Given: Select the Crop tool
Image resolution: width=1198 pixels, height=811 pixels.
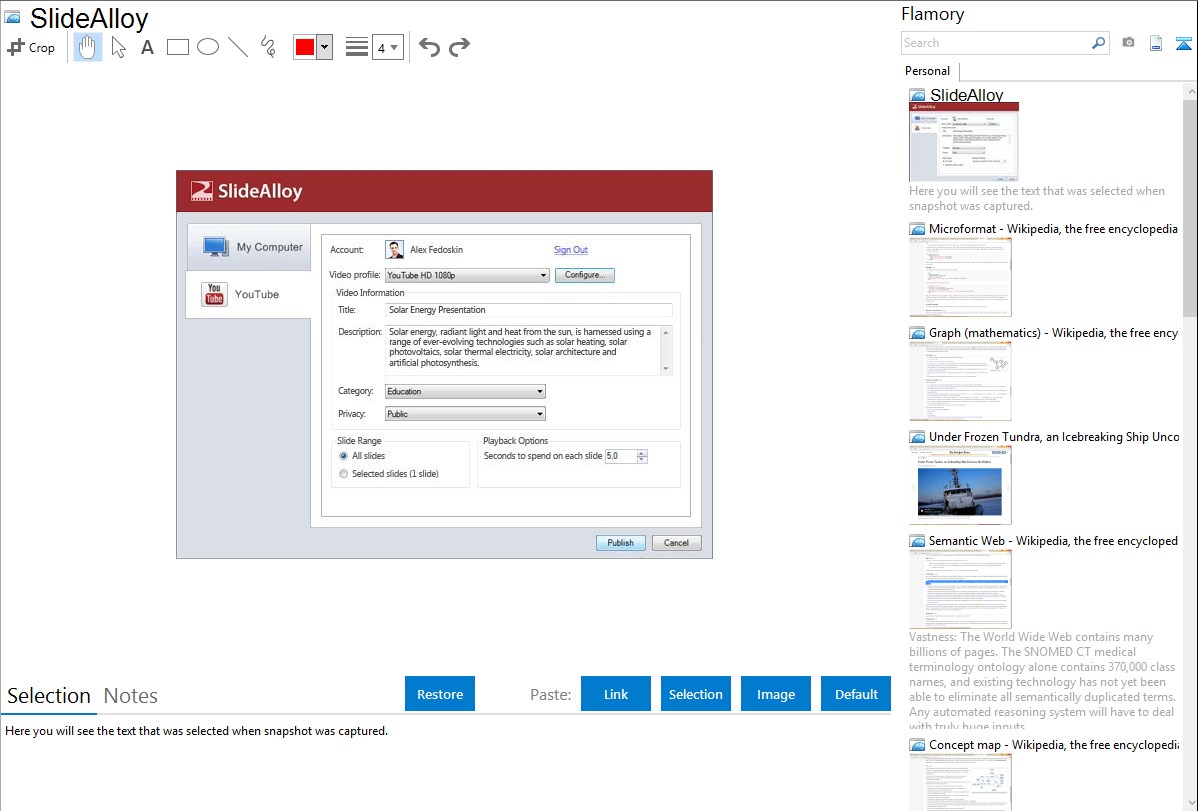Looking at the screenshot, I should (x=31, y=47).
